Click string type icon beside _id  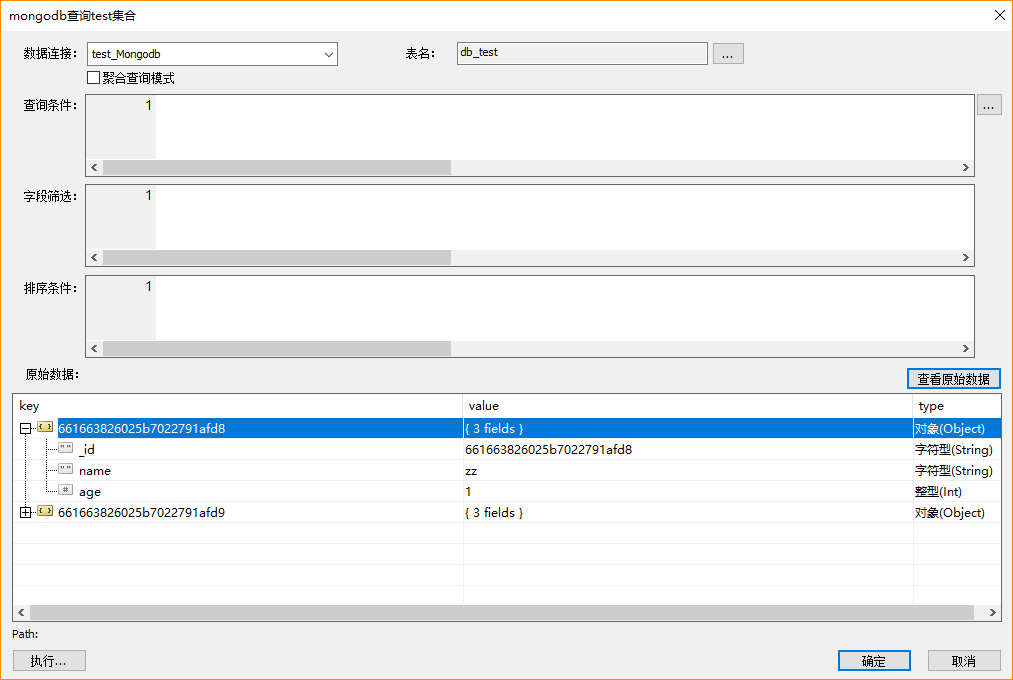[66, 449]
